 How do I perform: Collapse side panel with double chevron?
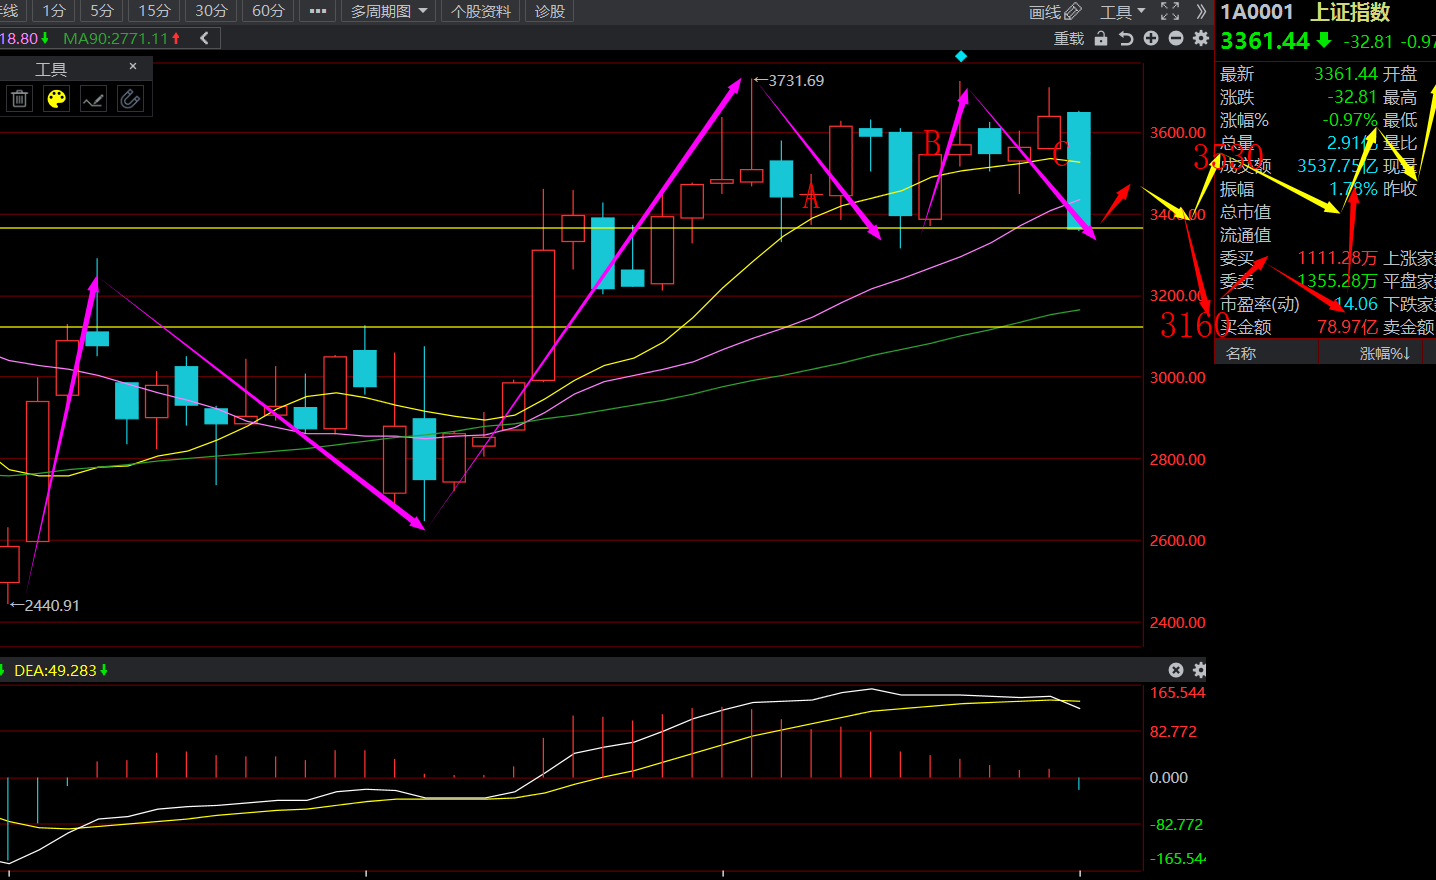click(x=1201, y=11)
